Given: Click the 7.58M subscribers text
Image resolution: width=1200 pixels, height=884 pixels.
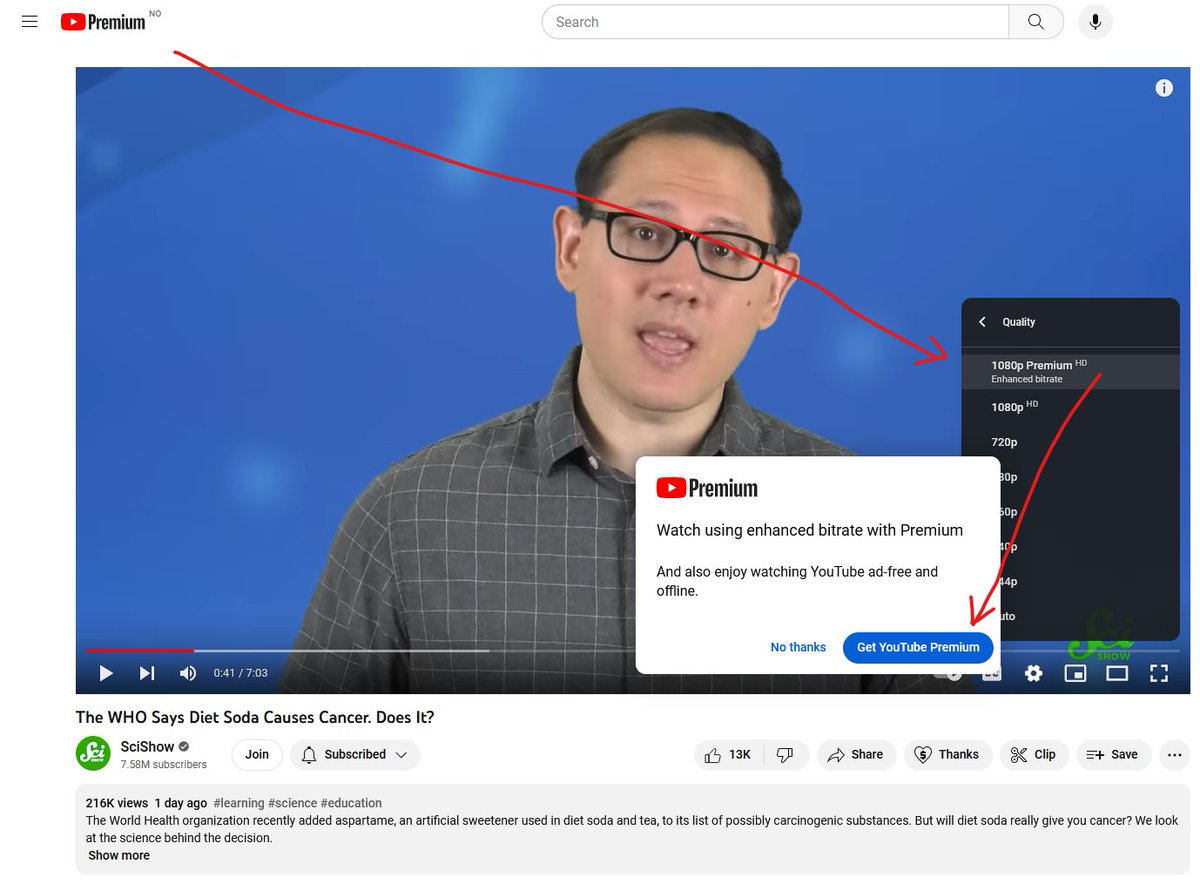Looking at the screenshot, I should [x=163, y=764].
